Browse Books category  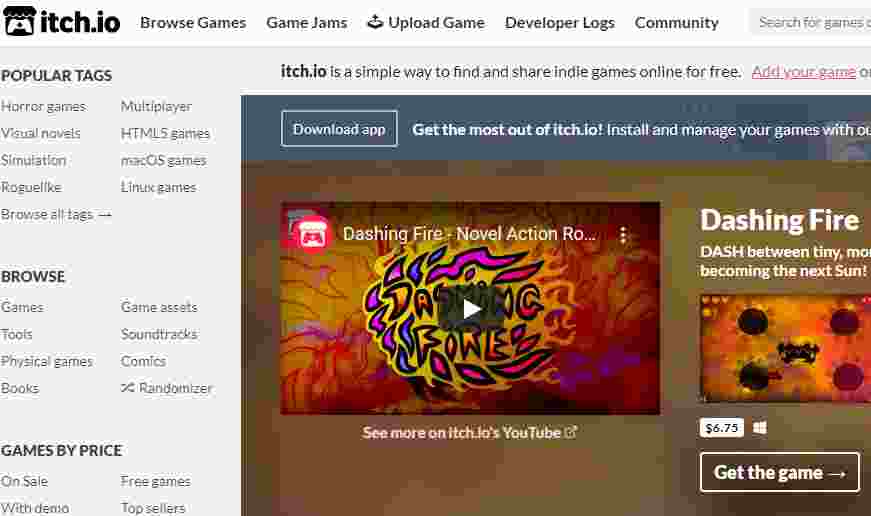click(20, 388)
